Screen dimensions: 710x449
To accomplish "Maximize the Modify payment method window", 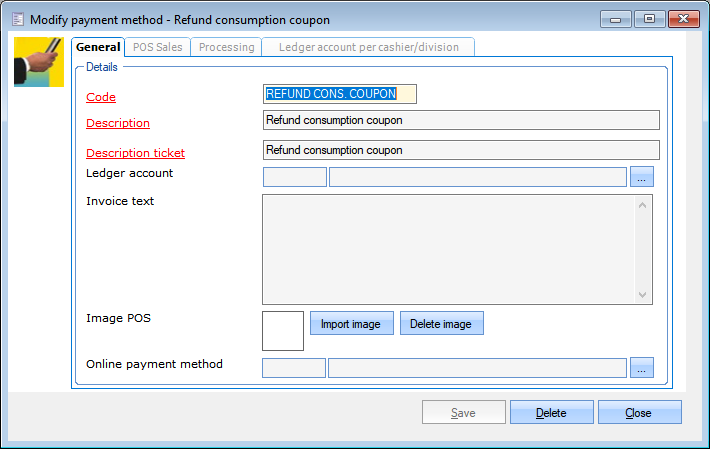I will coord(649,18).
